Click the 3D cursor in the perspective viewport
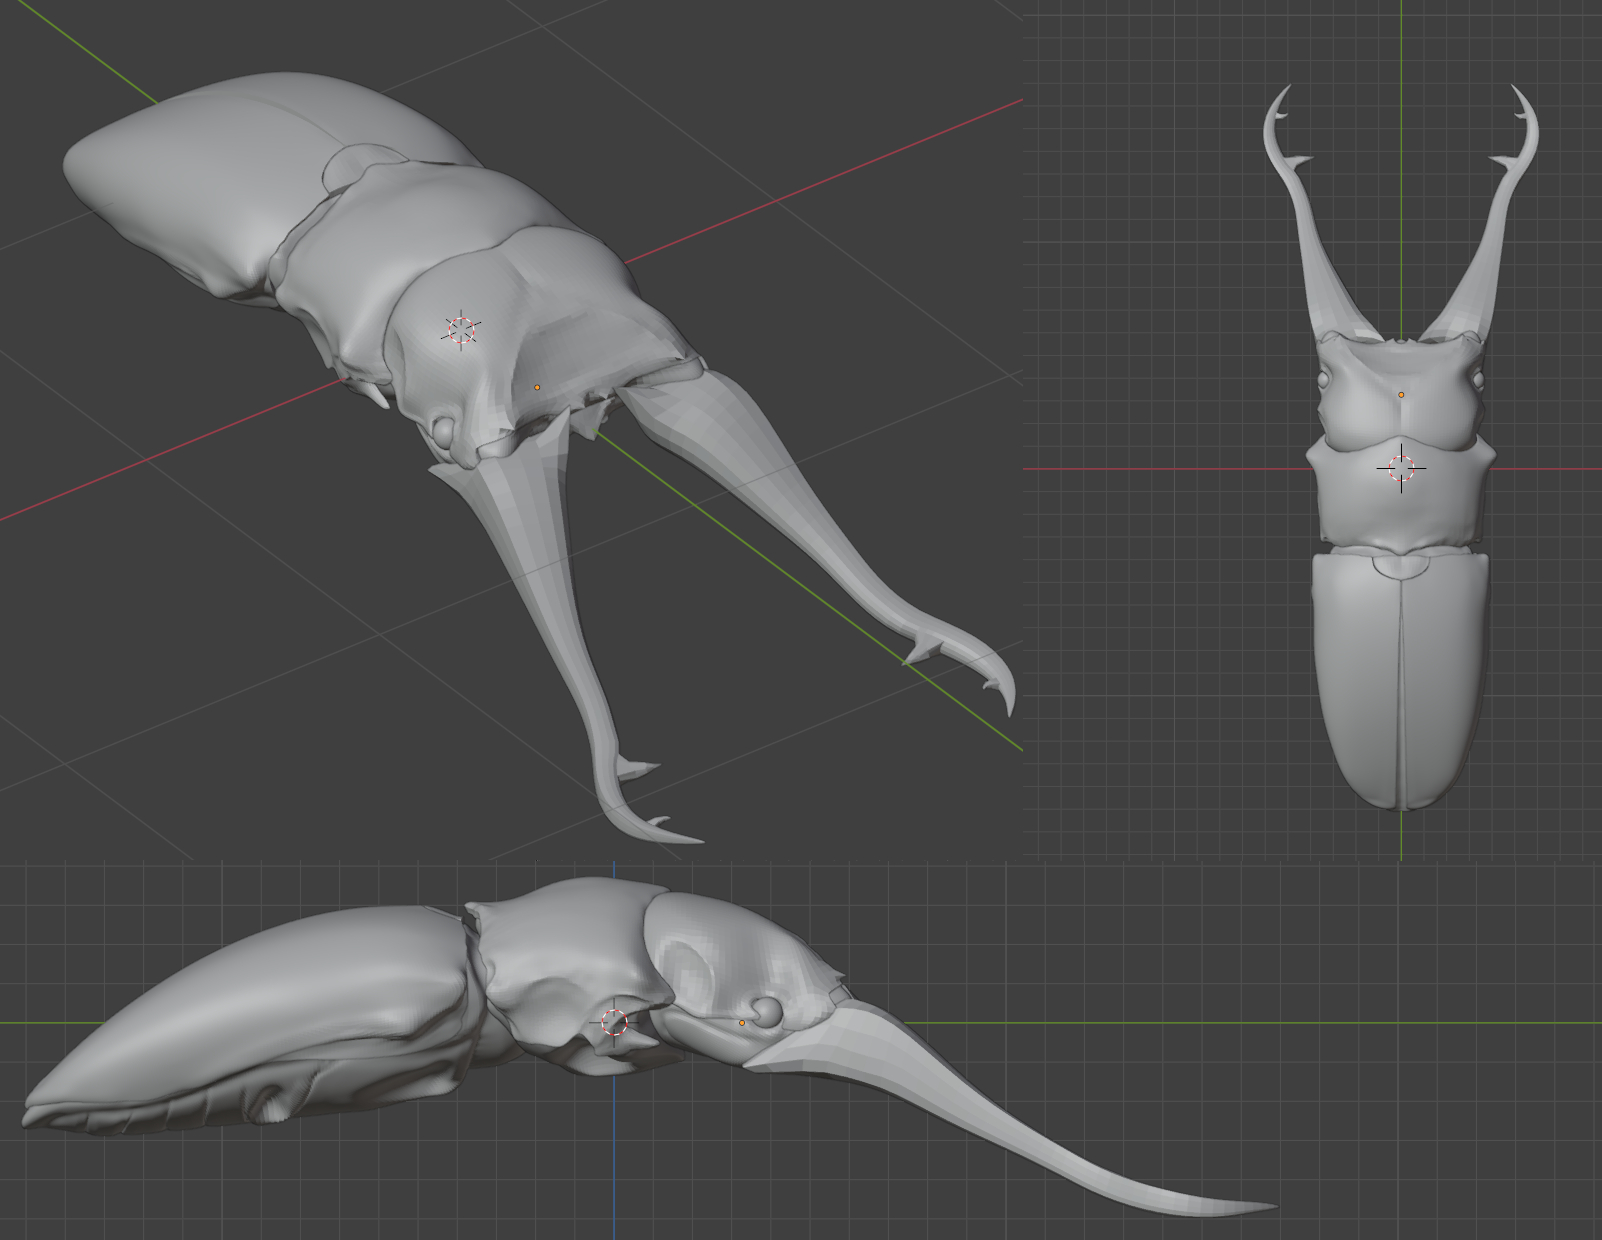The height and width of the screenshot is (1240, 1602). (x=461, y=330)
